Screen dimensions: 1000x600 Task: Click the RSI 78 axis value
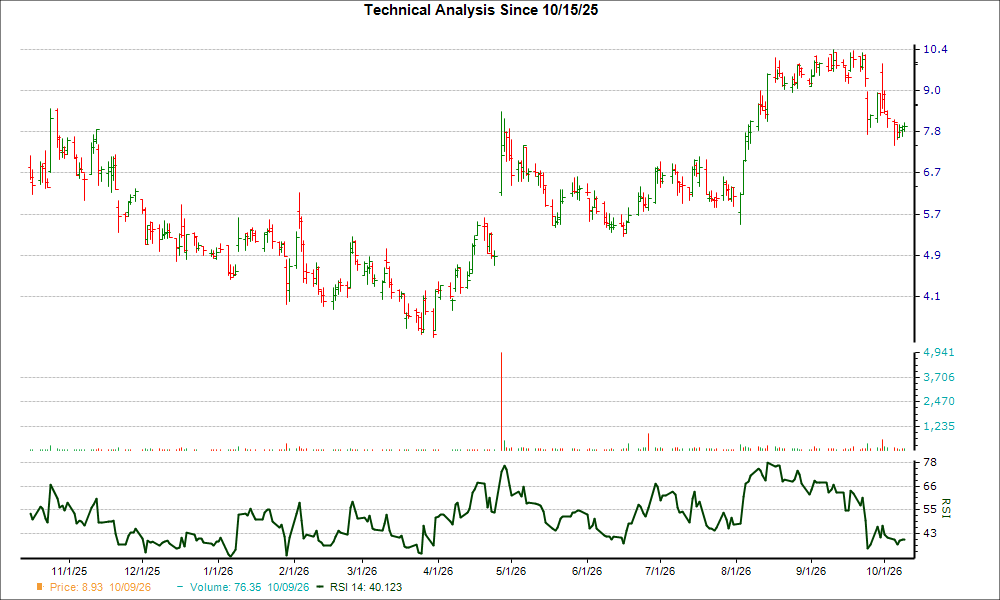(x=930, y=462)
